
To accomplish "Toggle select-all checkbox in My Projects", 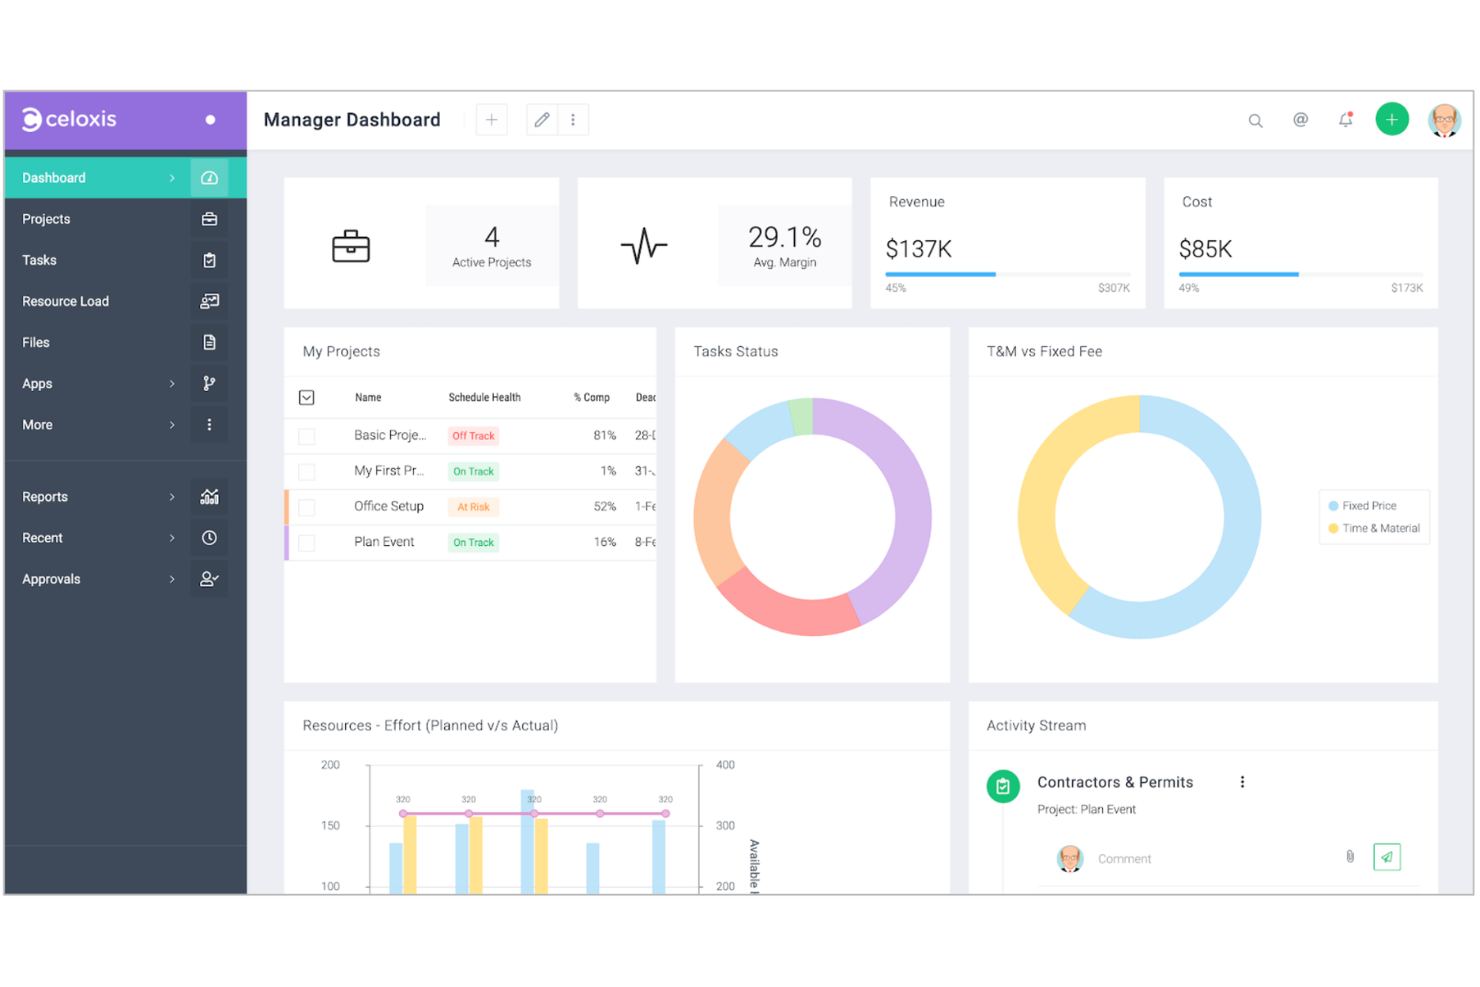I will point(307,398).
